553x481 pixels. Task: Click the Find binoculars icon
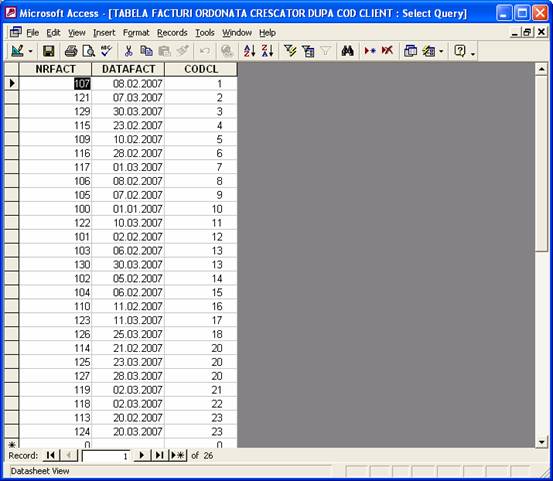tap(347, 51)
